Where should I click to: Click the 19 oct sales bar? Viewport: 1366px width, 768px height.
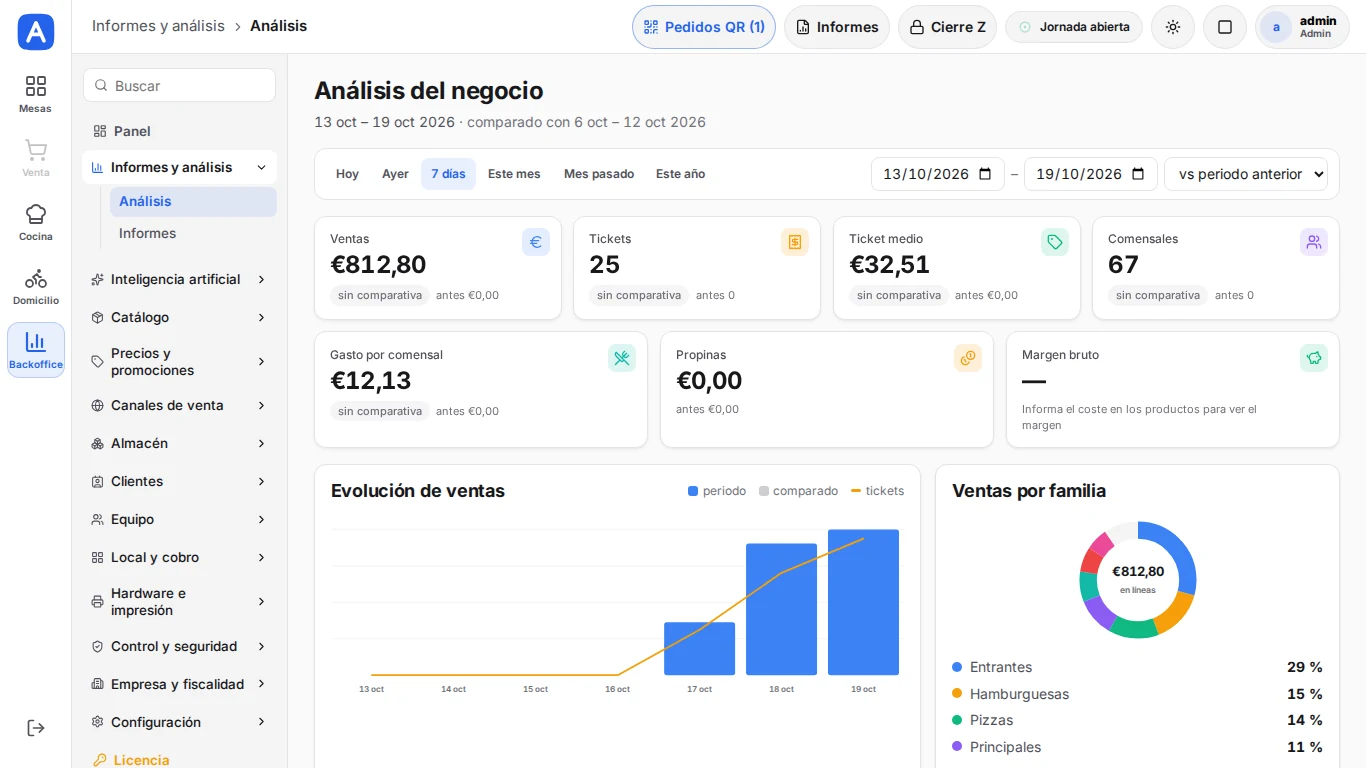tap(863, 602)
